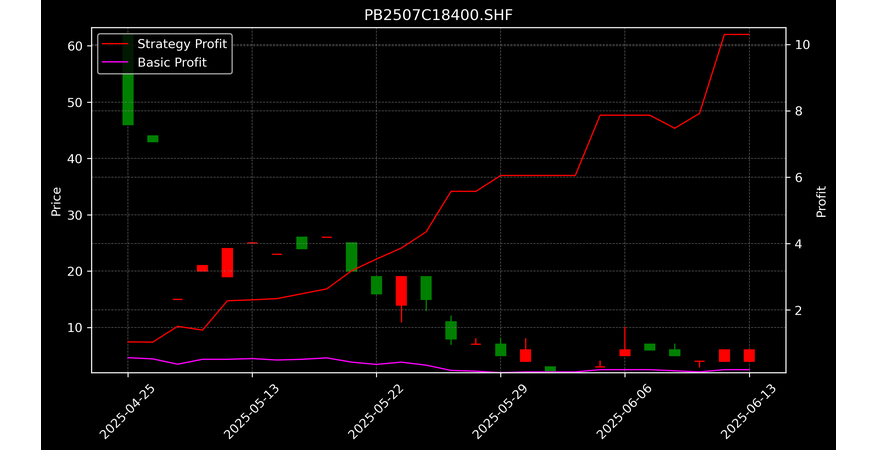The image size is (878, 450).
Task: Click the 2025-05-13 date label
Action: [x=251, y=412]
